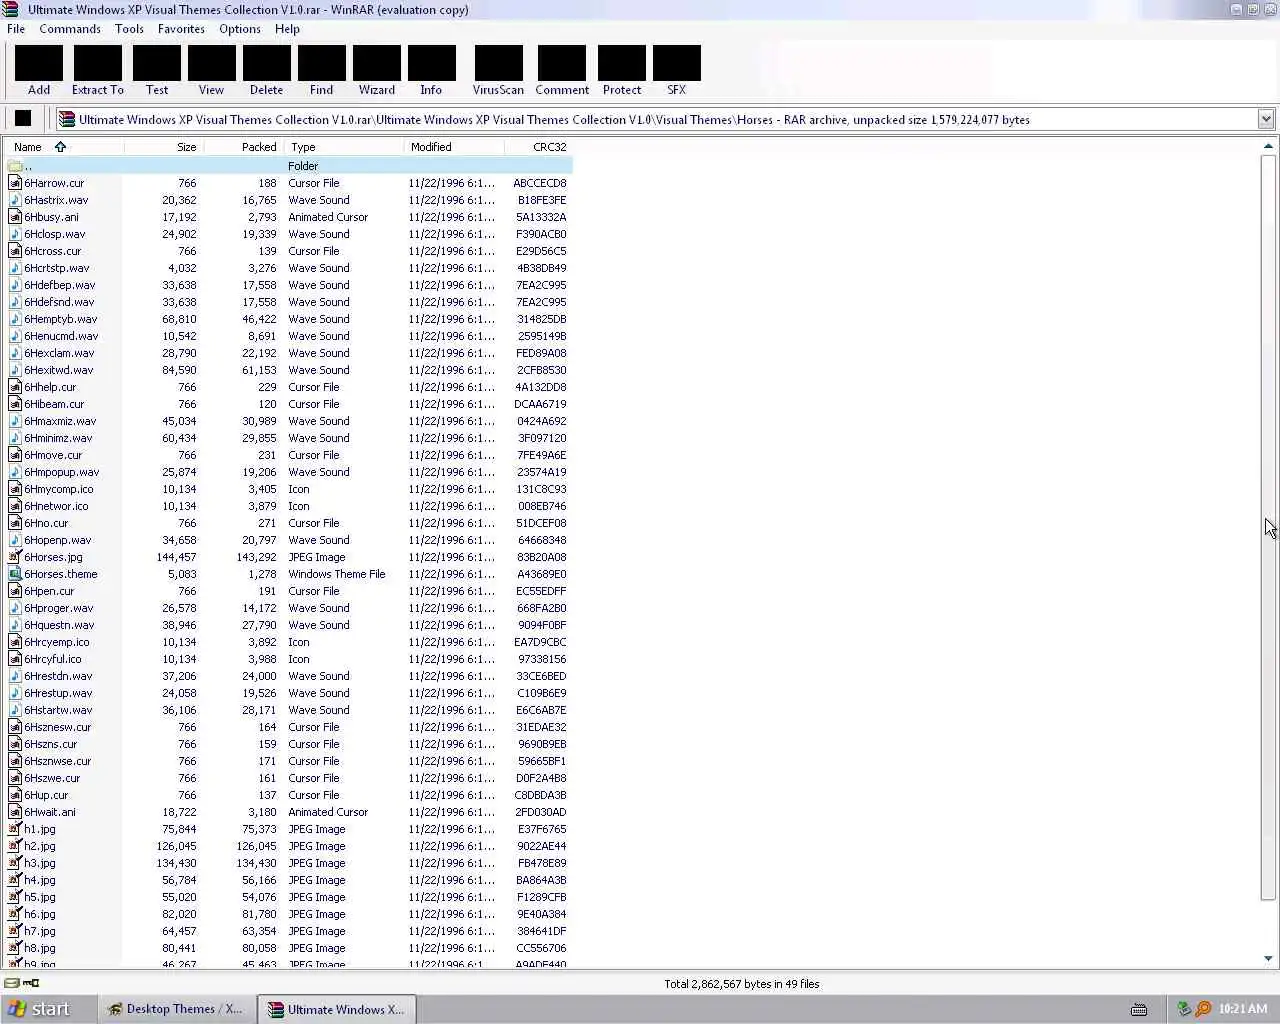Click the View toolbar button
Screen dimensions: 1280x1024
pos(211,70)
